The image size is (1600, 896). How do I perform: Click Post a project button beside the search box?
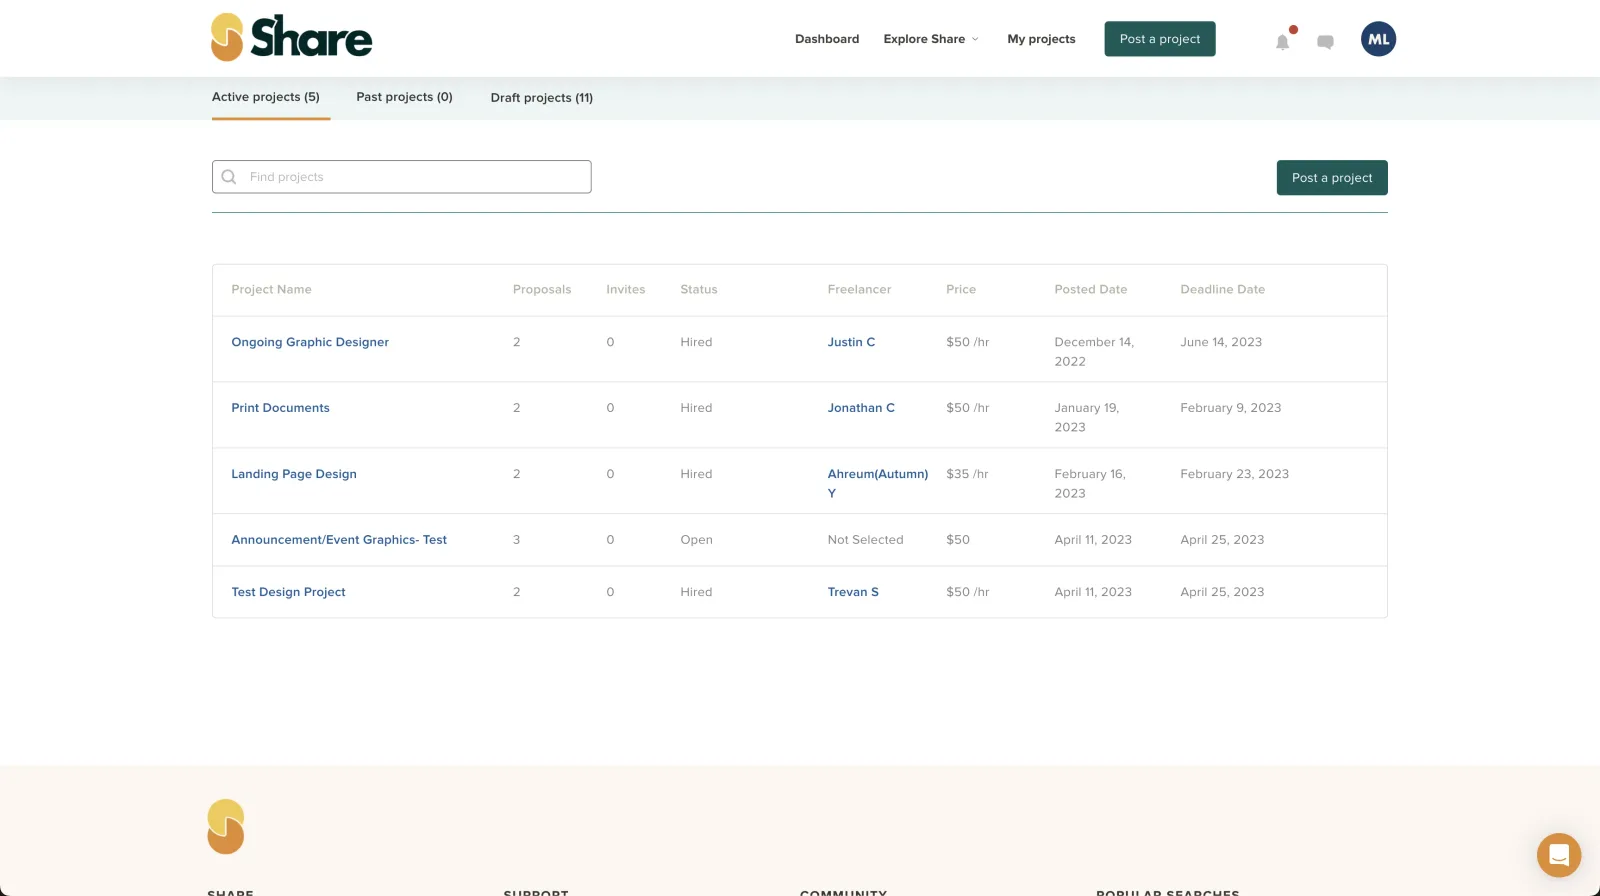1332,178
